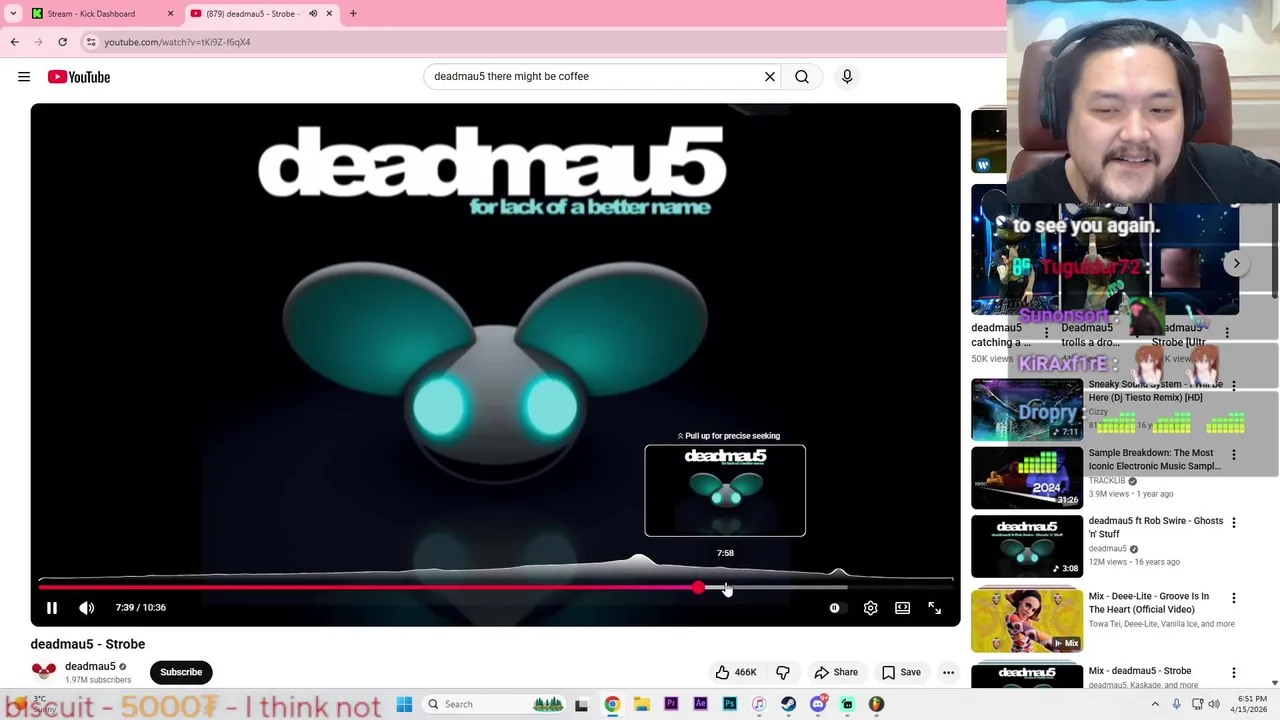Switch the player to theater mode
The width and height of the screenshot is (1280, 720).
point(902,607)
